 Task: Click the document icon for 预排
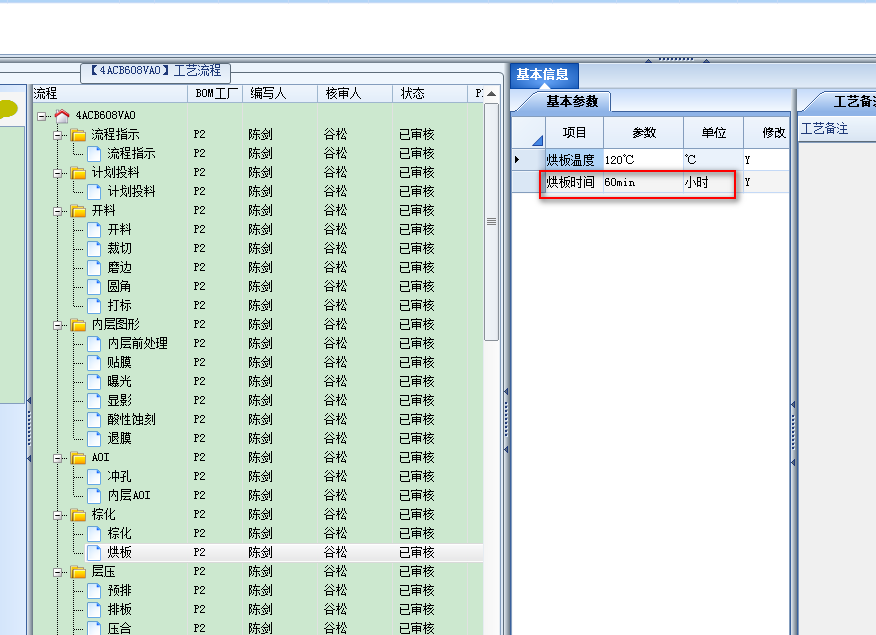click(94, 590)
